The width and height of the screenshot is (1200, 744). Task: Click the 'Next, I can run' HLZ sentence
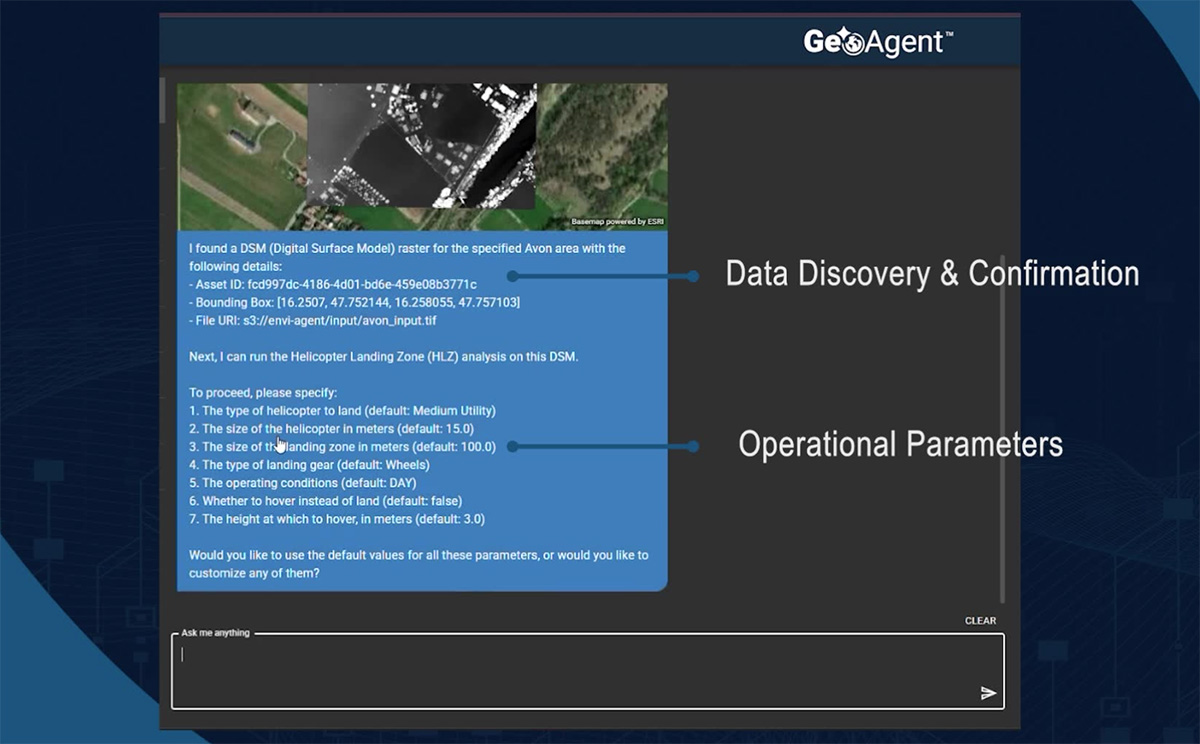pyautogui.click(x=384, y=356)
